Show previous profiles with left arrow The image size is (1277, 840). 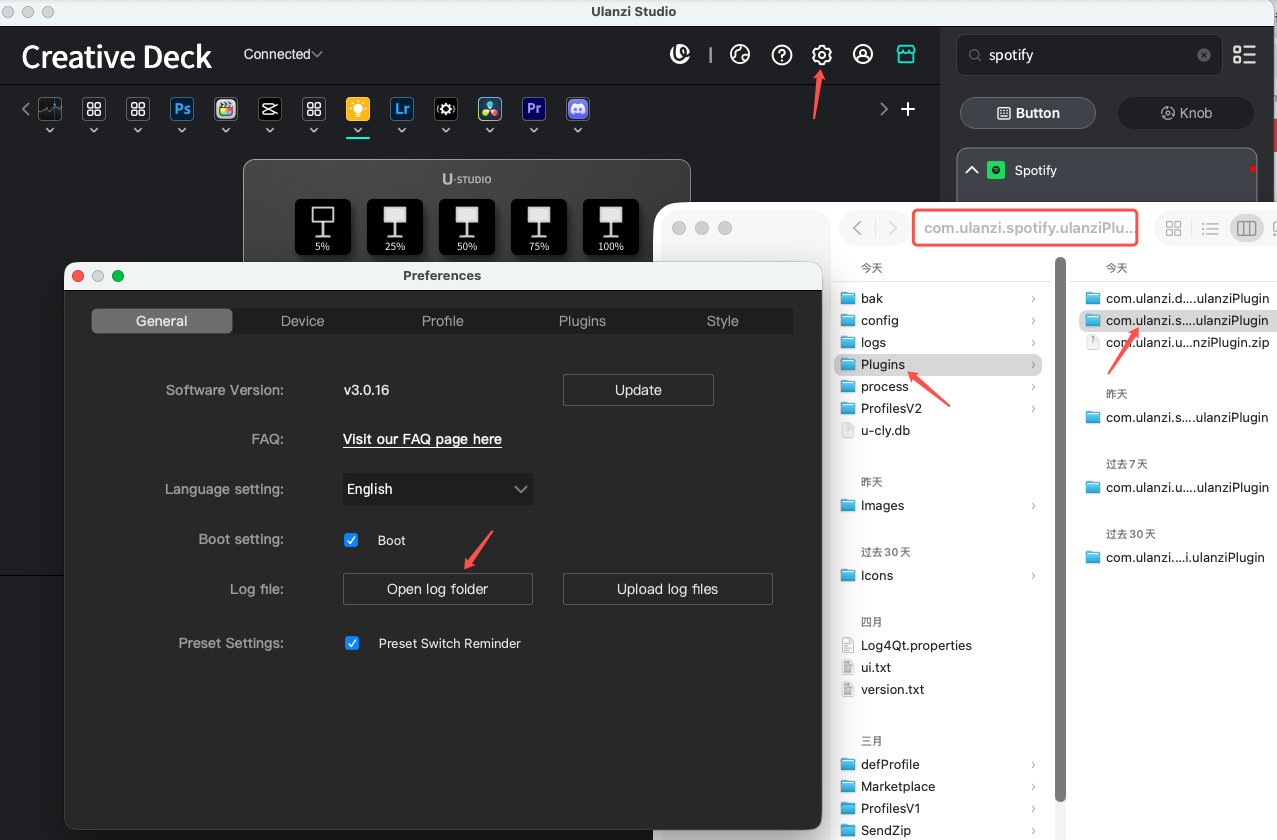pos(25,109)
